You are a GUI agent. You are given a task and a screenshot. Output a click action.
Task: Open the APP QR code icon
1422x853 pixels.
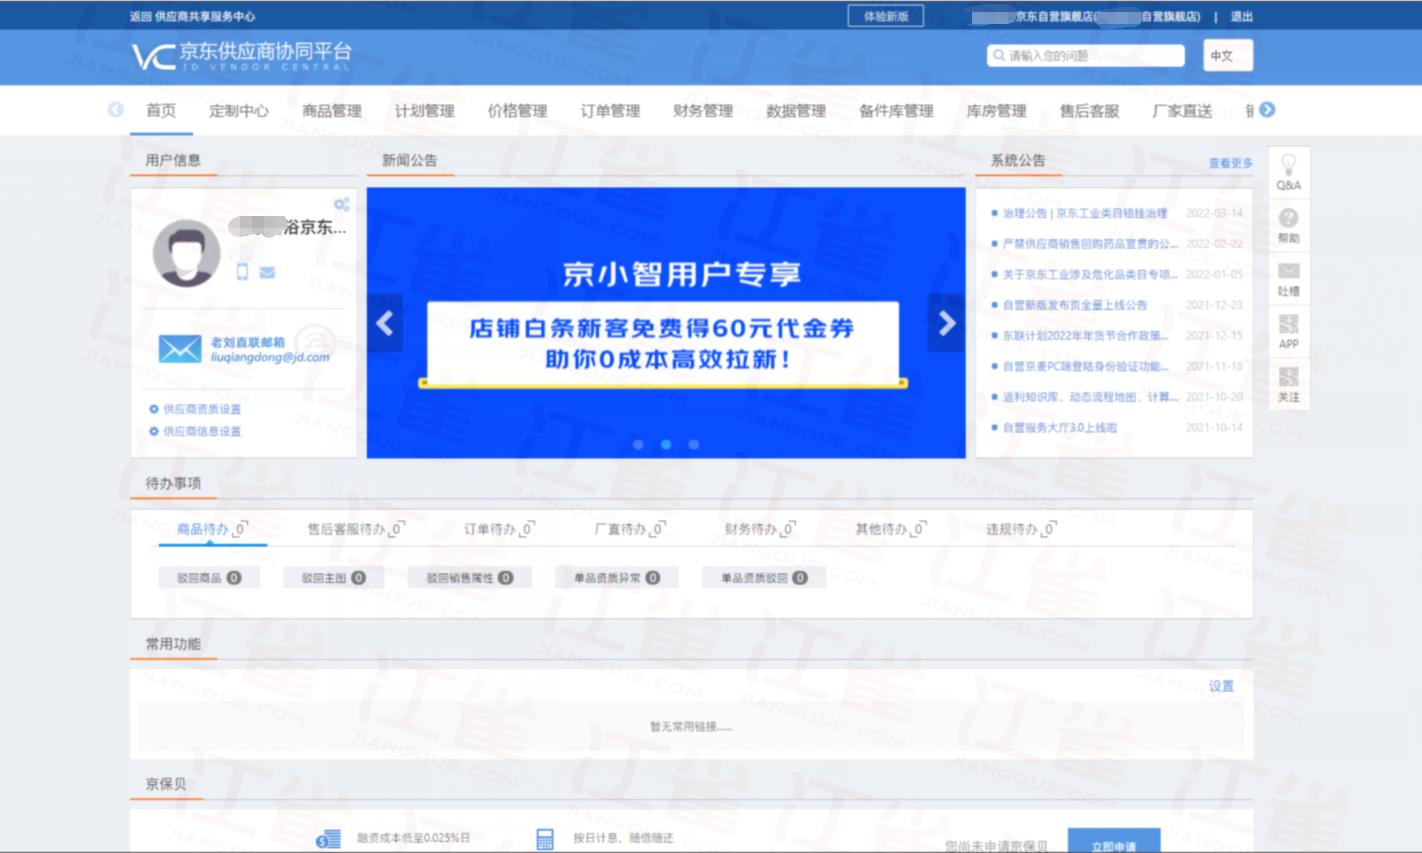coord(1288,324)
